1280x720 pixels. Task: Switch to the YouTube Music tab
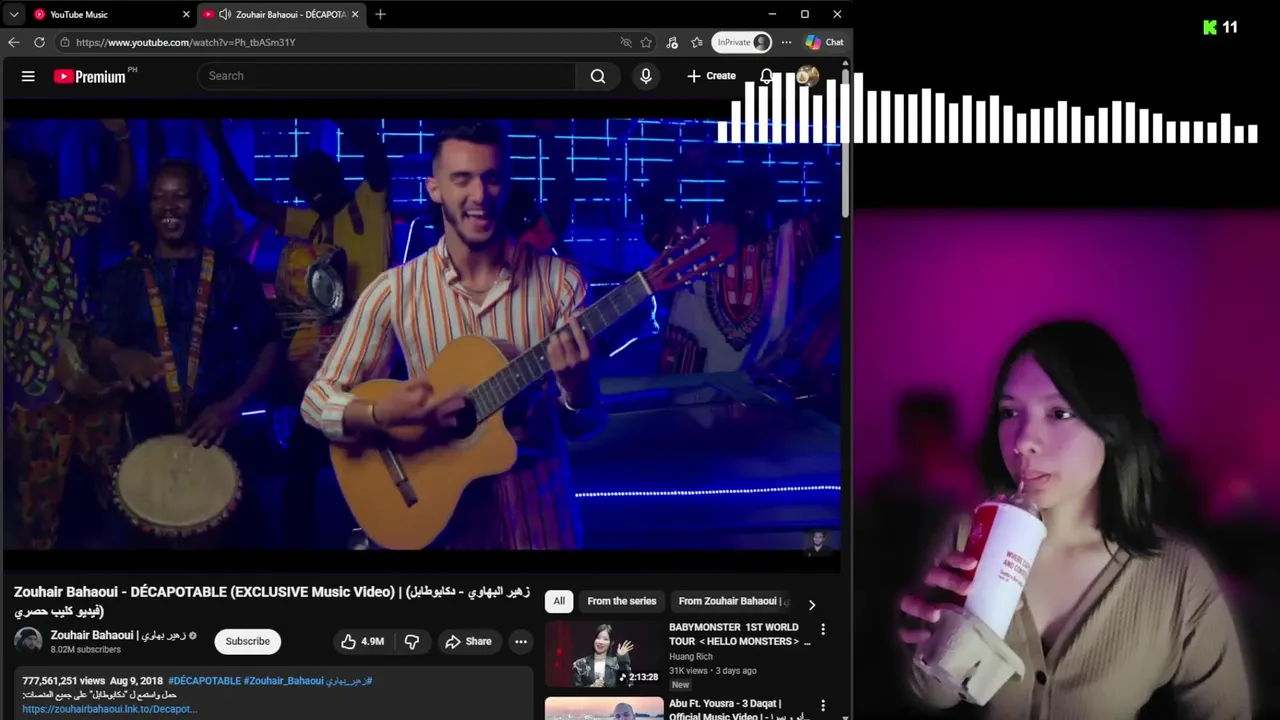point(110,14)
